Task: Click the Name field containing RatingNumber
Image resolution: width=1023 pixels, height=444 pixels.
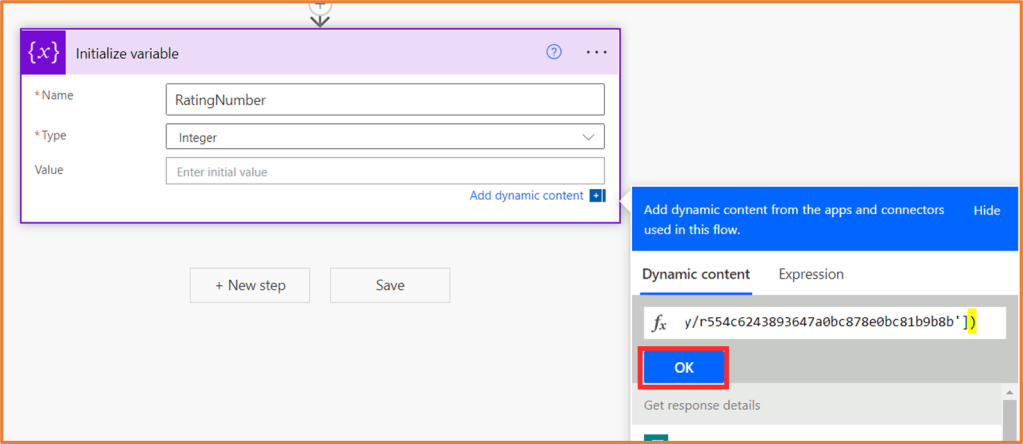Action: (x=385, y=100)
